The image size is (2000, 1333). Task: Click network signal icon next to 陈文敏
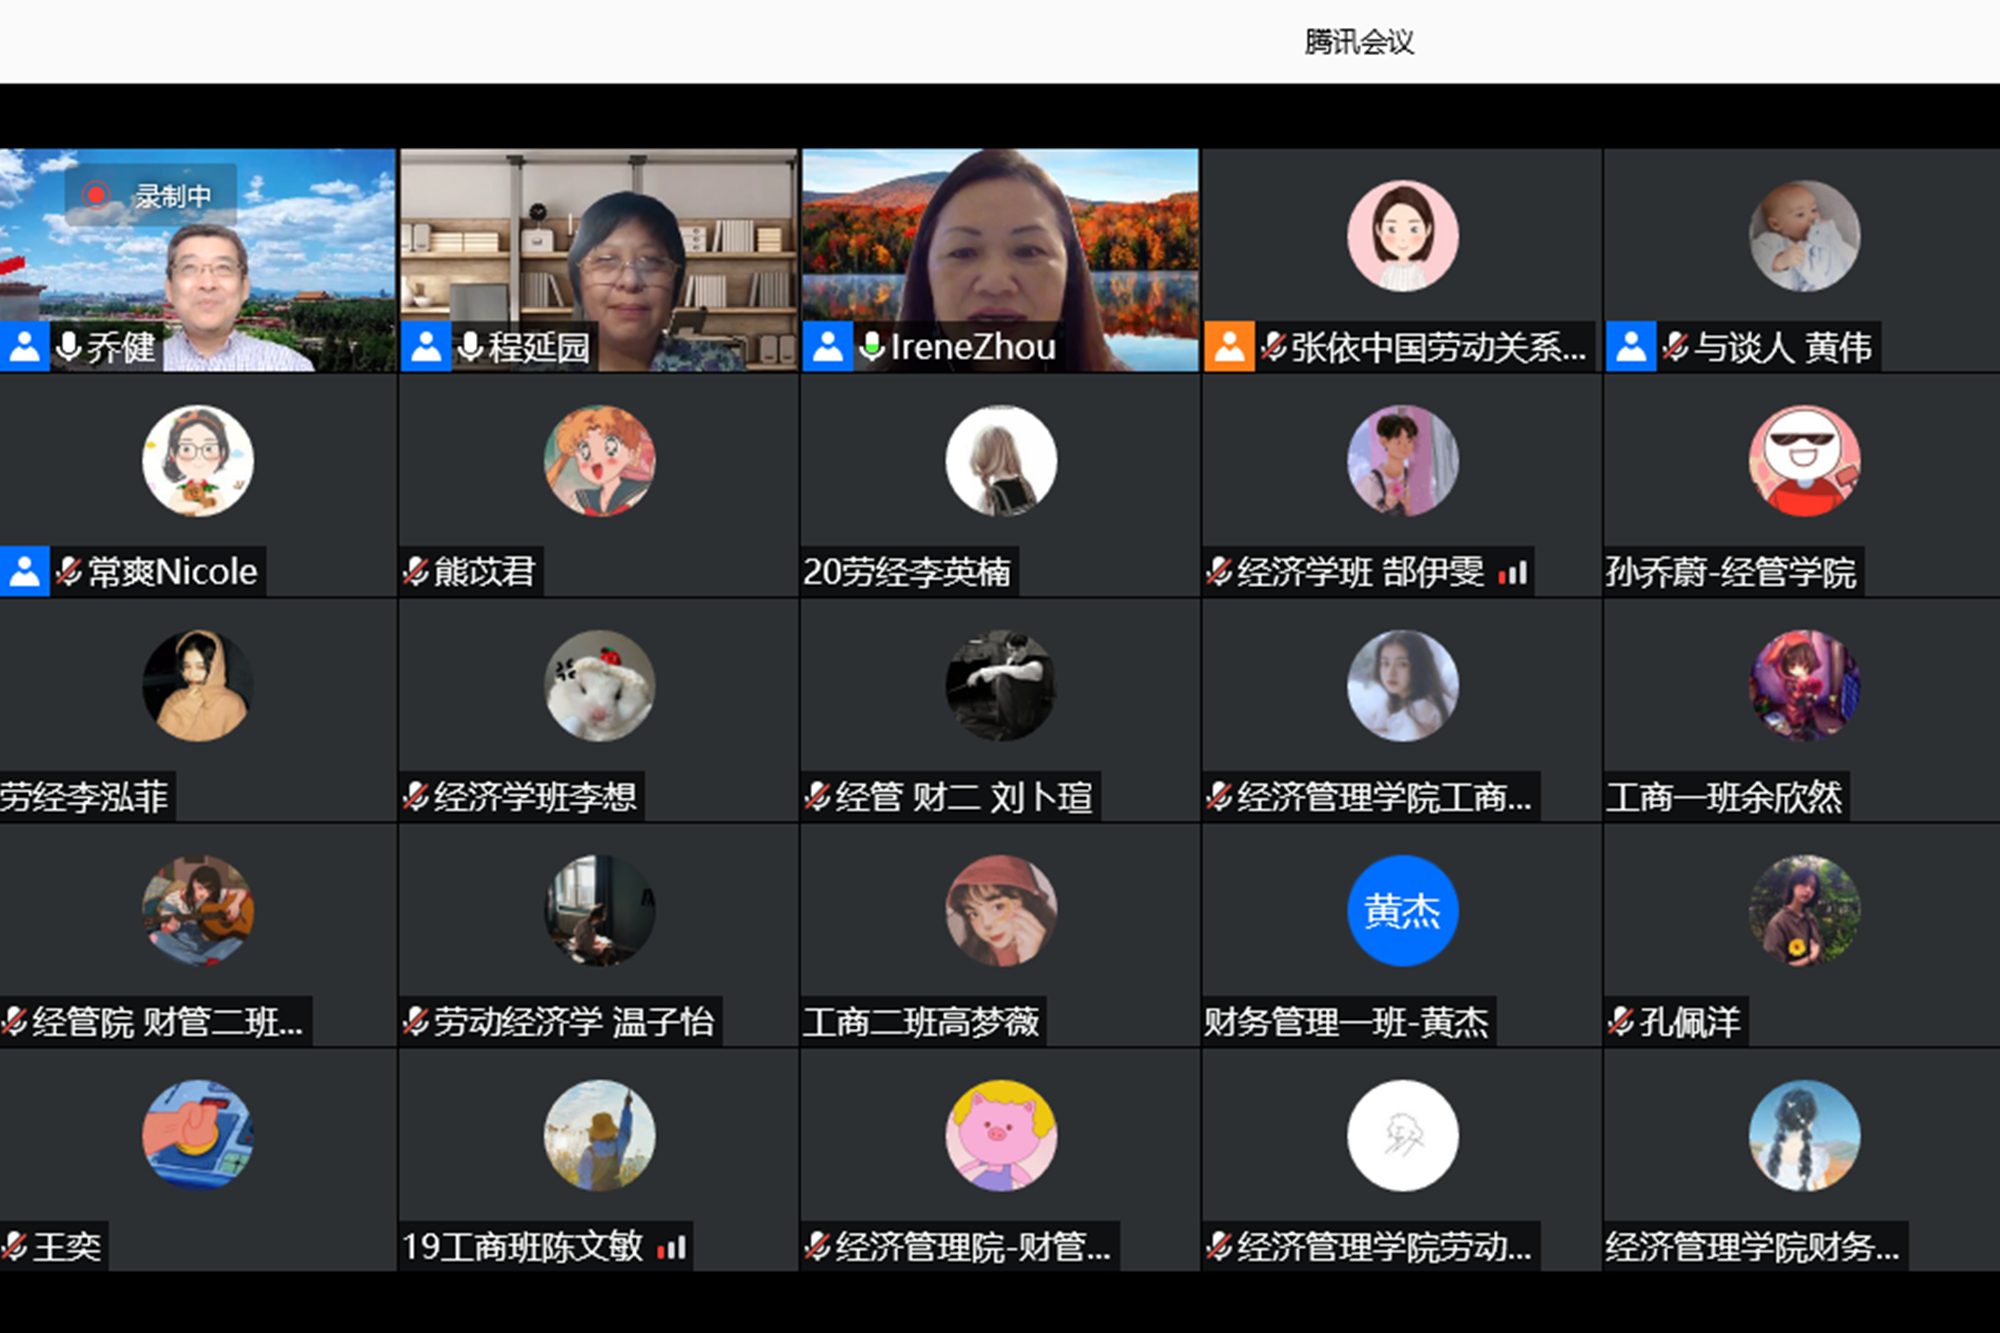(x=672, y=1247)
